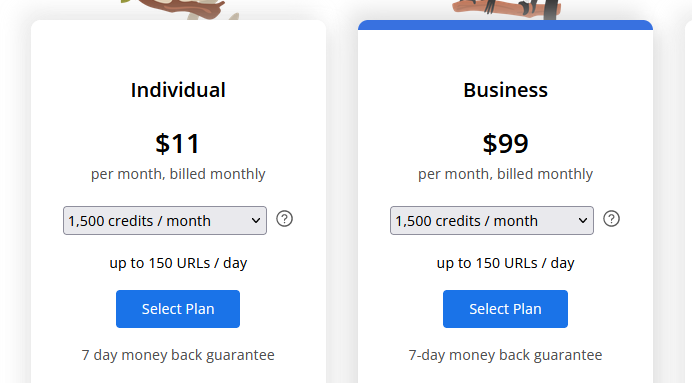692x383 pixels.
Task: Click the $11 price text
Action: click(x=177, y=143)
